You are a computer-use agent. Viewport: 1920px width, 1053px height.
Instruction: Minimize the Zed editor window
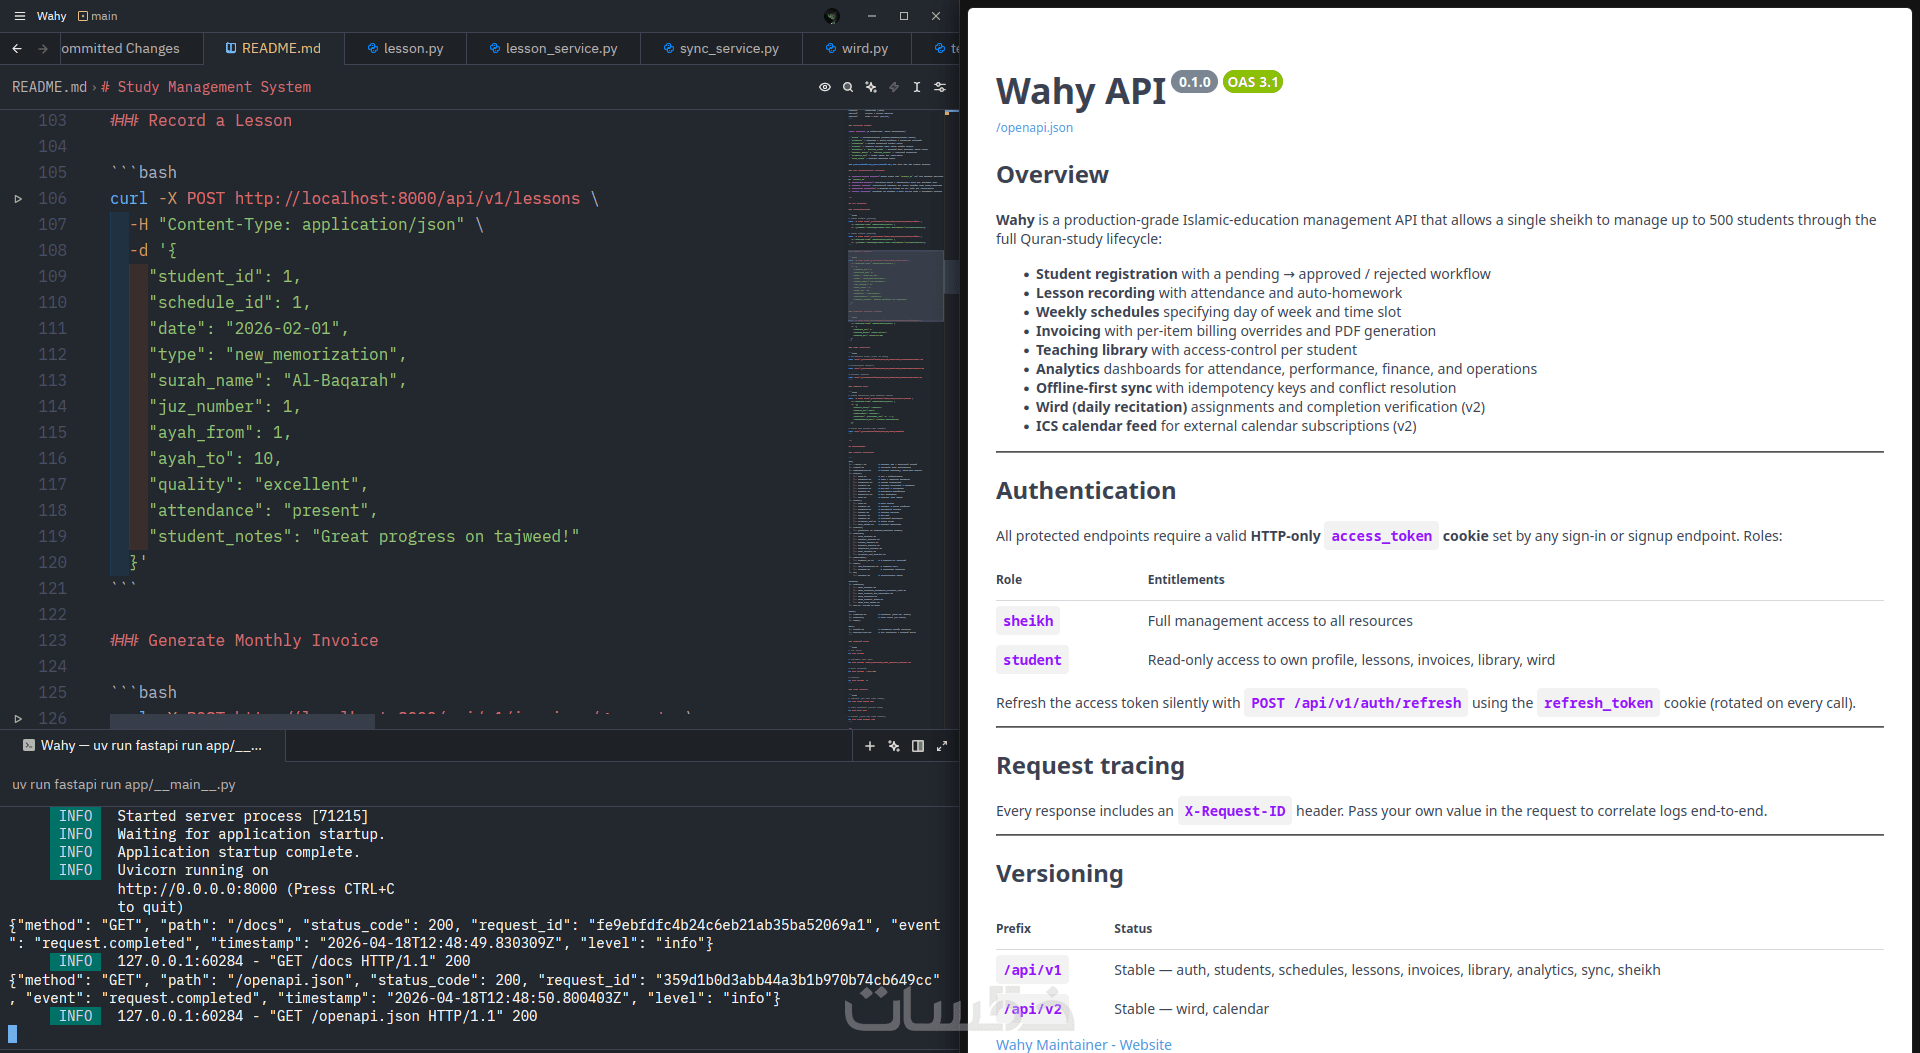pos(872,16)
